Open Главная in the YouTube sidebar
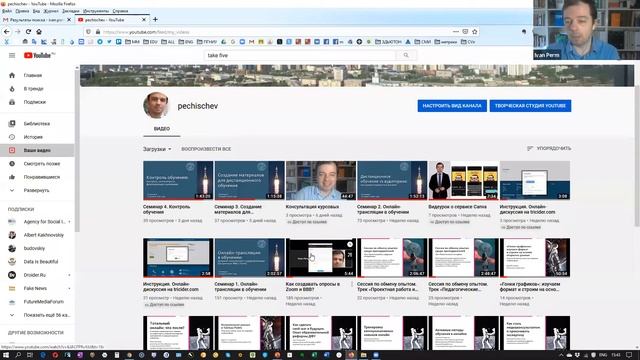Viewport: 640px width, 360px height. (37, 75)
